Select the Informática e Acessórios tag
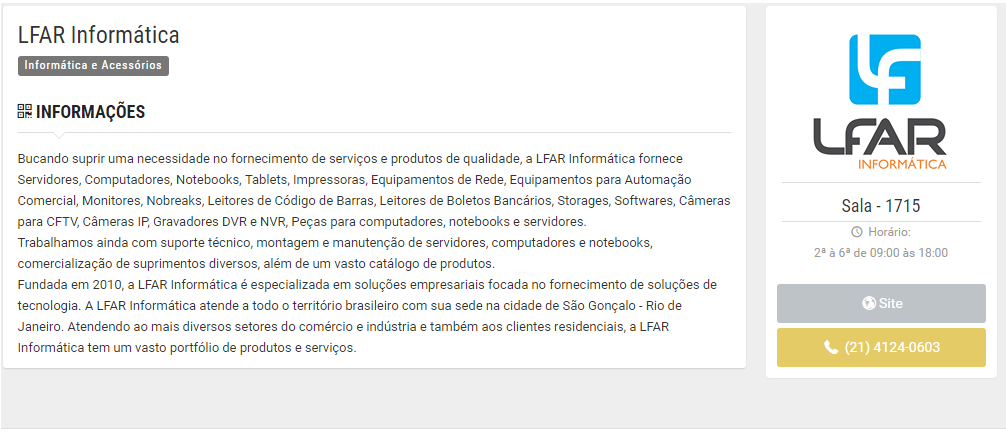The image size is (1006, 432). coord(94,65)
